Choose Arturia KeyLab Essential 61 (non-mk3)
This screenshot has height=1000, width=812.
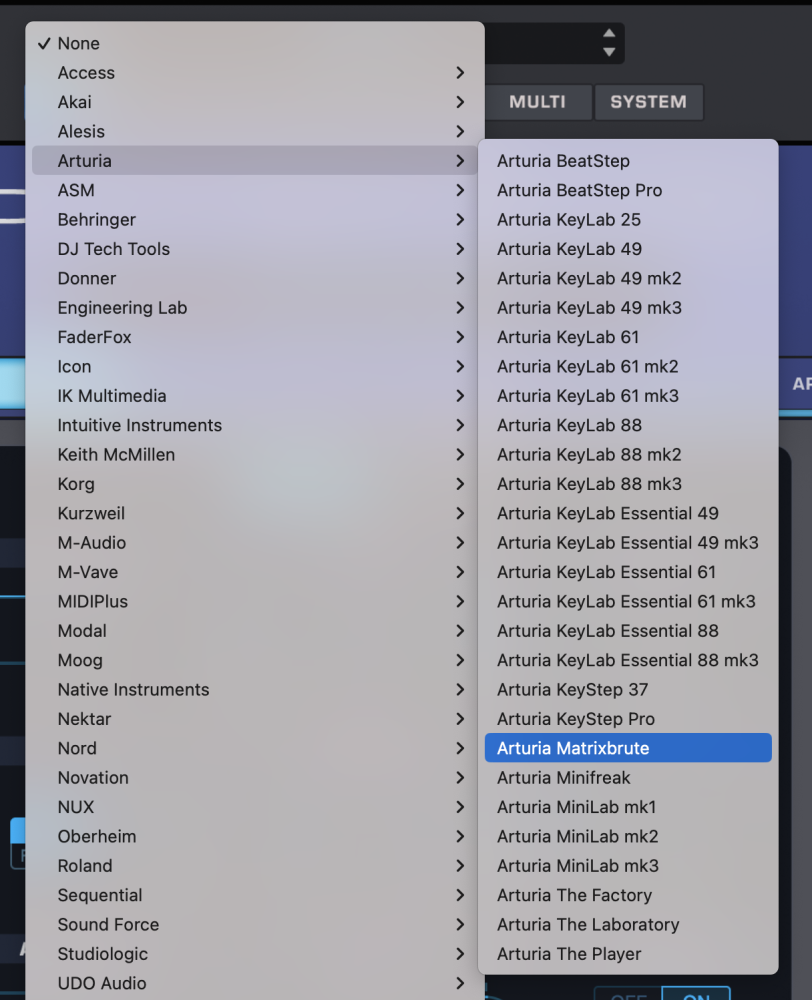click(628, 572)
